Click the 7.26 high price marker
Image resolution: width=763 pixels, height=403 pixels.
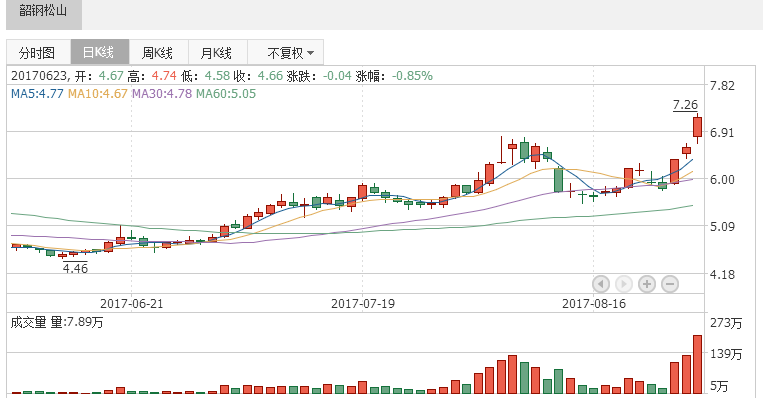685,105
